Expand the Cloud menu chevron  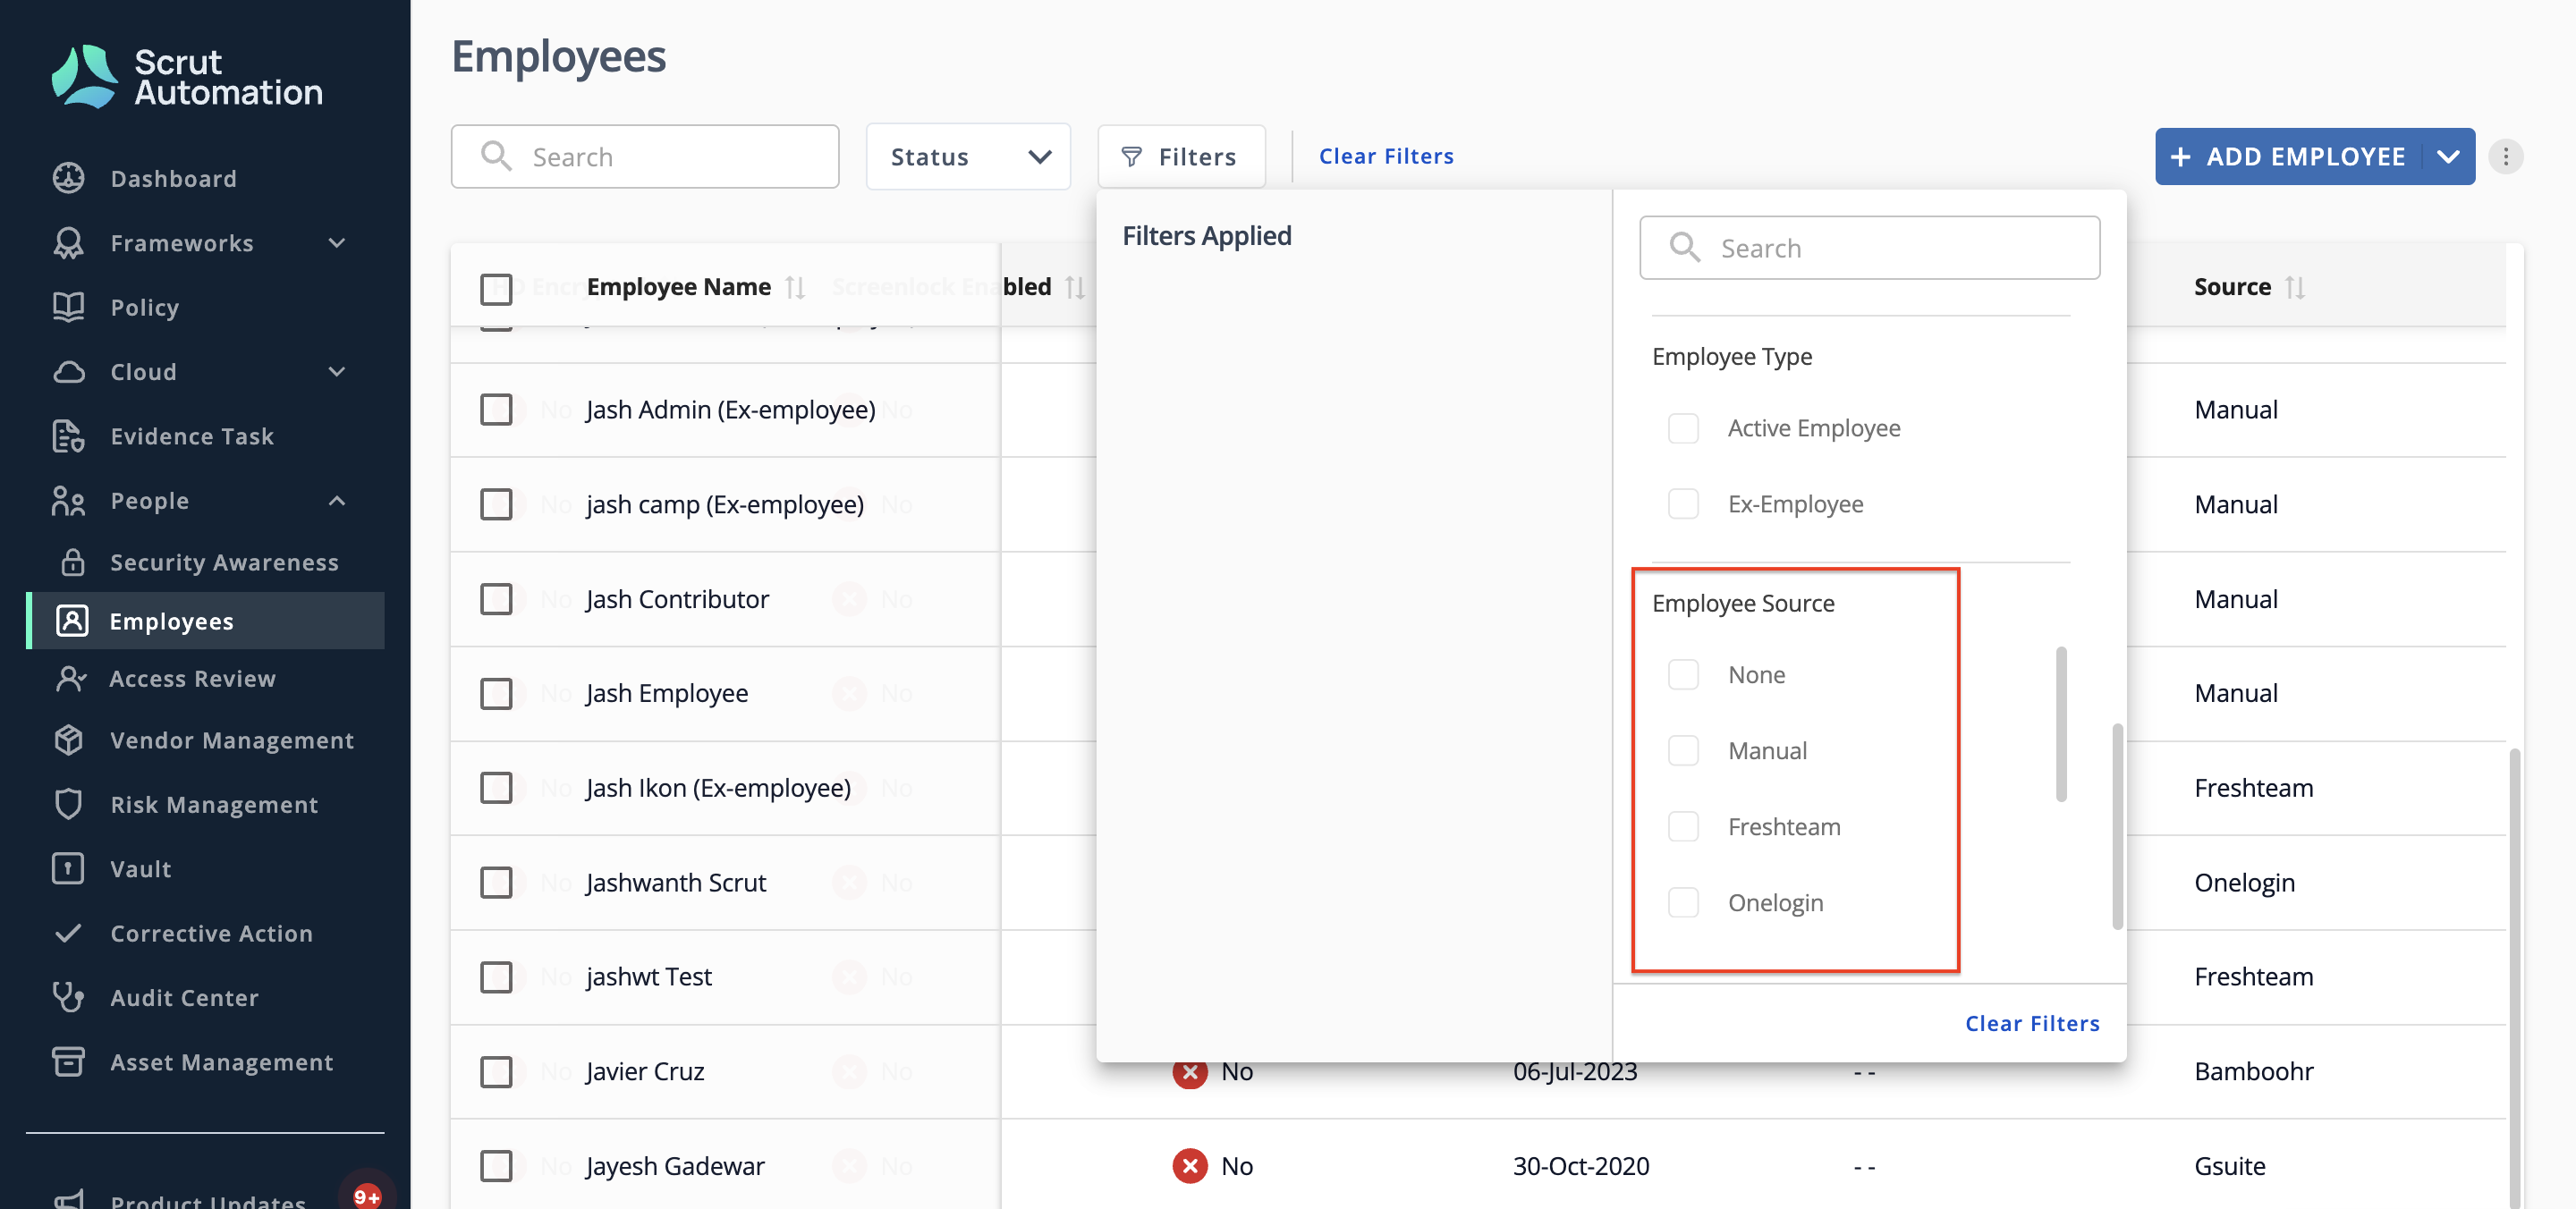point(337,372)
